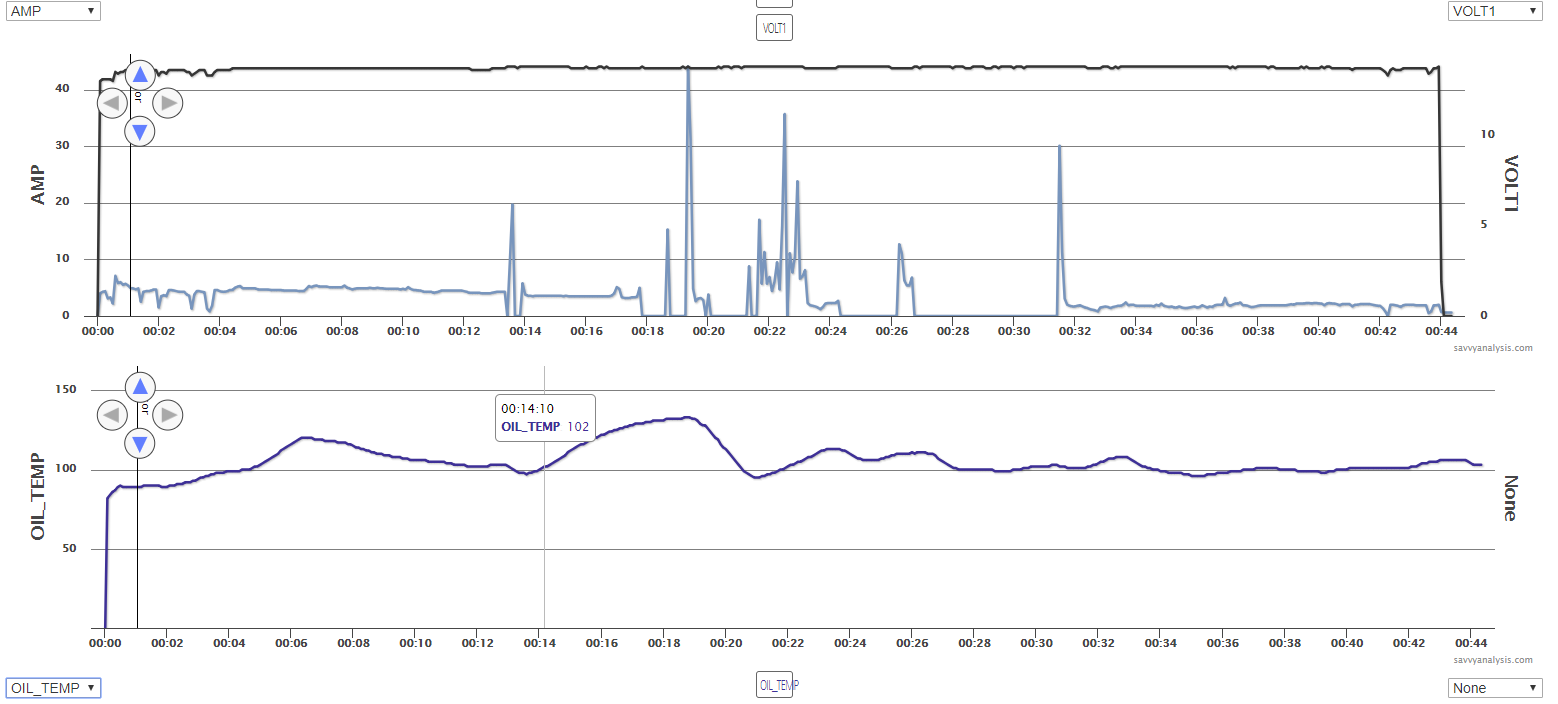The image size is (1558, 704).
Task: Click the partially visible button above VOLT1
Action: pos(774,3)
